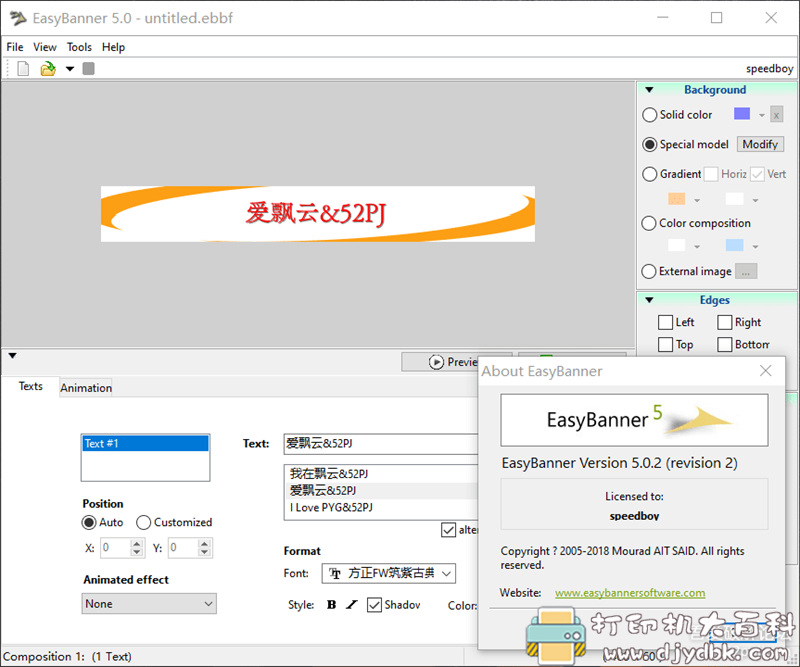Open the dropdown arrow beside the open icon
Viewport: 800px width, 667px height.
70,68
